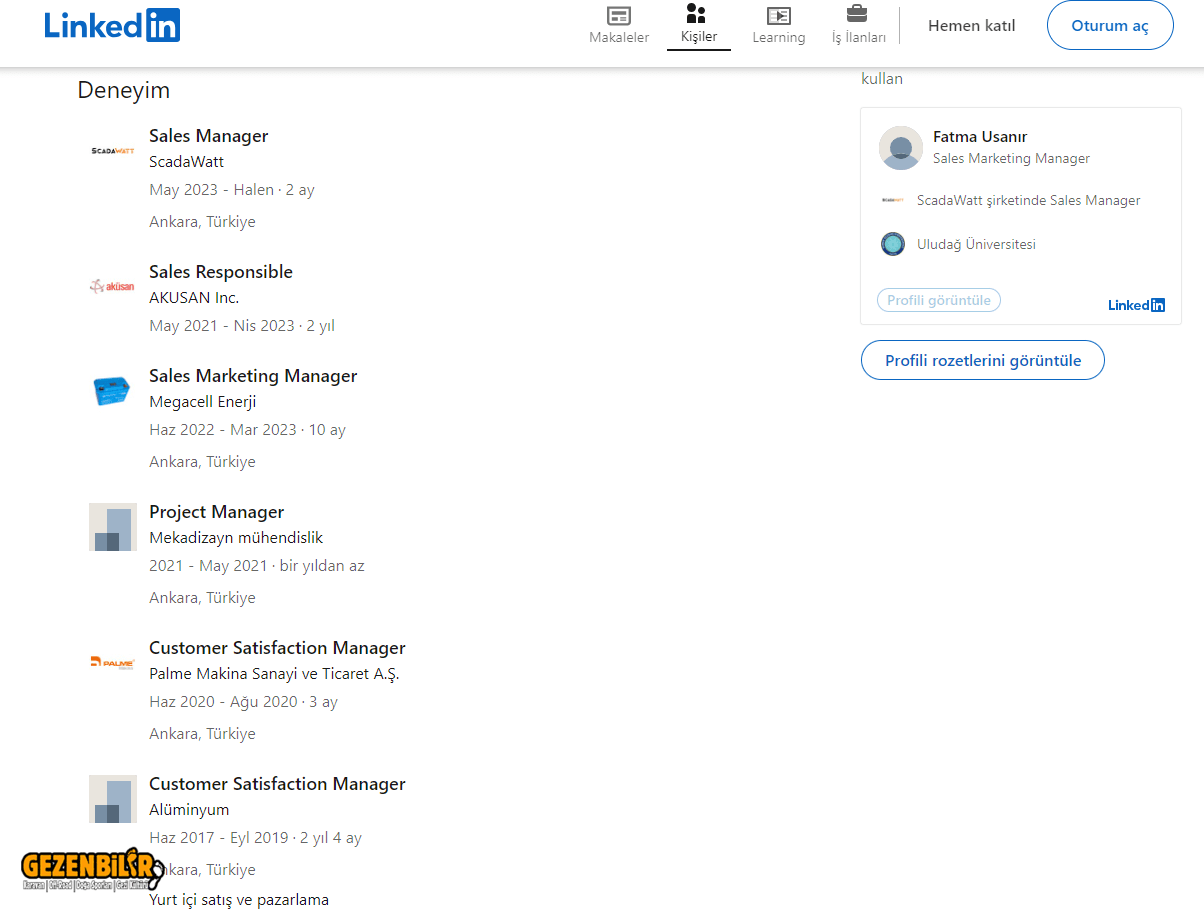
Task: Click the AKUSAN Inc. company name
Action: pyautogui.click(x=194, y=298)
